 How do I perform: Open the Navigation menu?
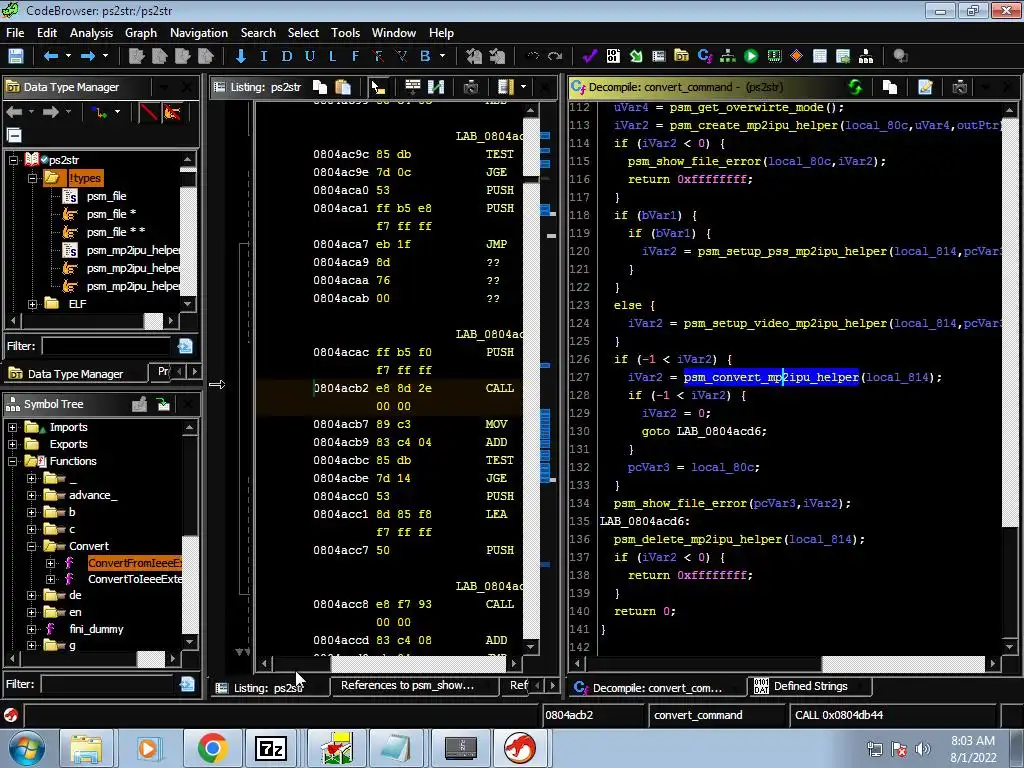click(199, 33)
